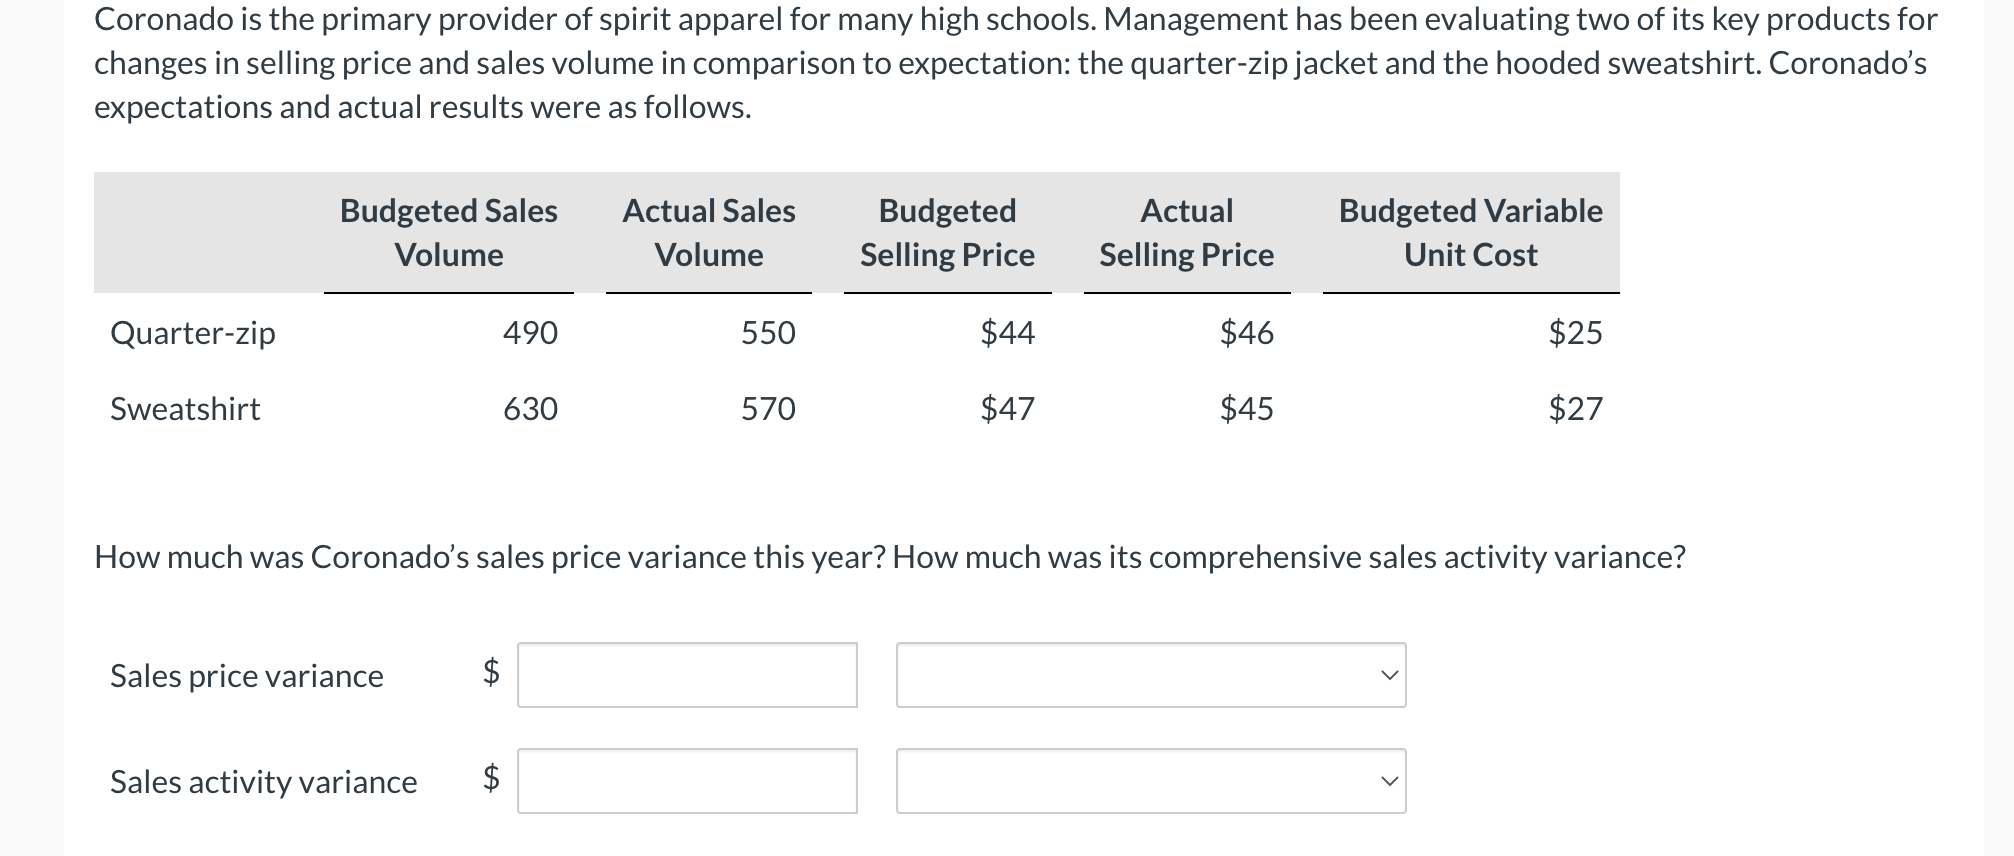Viewport: 2014px width, 856px height.
Task: Open the Sales activity variance direction dropdown
Action: (x=1150, y=782)
